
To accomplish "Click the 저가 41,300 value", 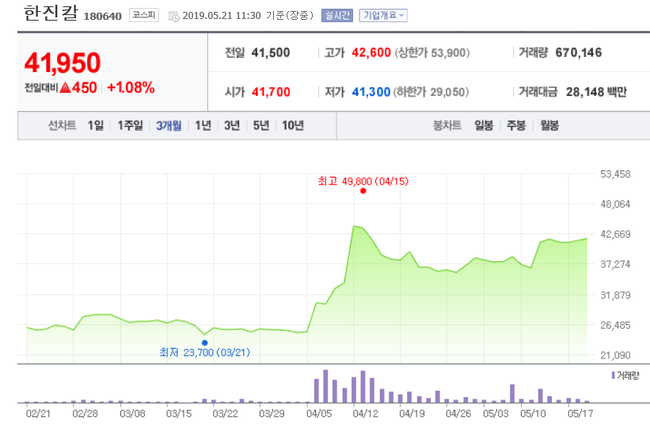I will click(x=371, y=92).
